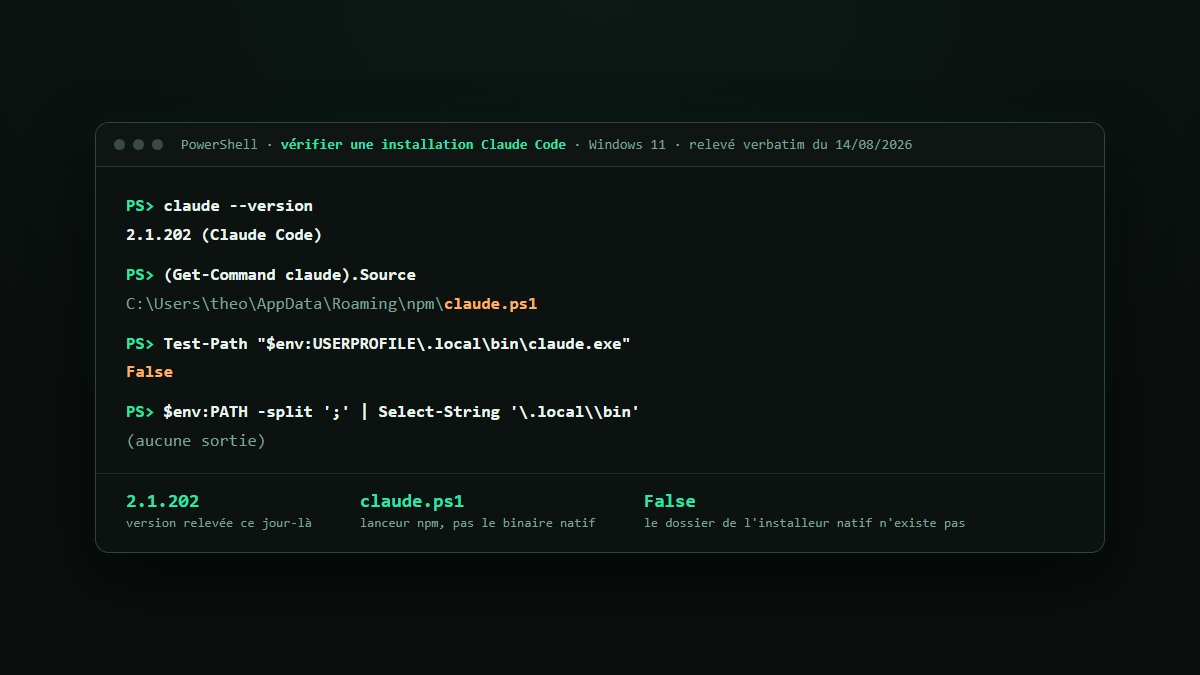
Task: Click 'version relevée ce jour-là' caption
Action: point(219,523)
